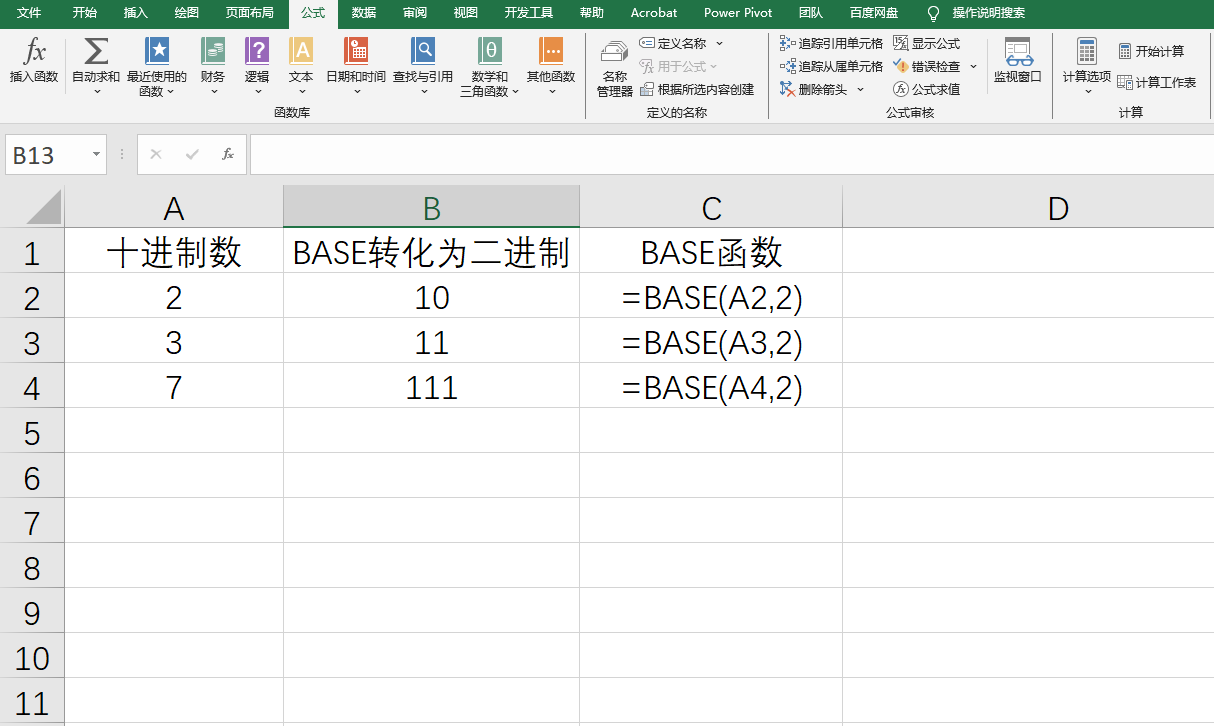The height and width of the screenshot is (726, 1214).
Task: Click the formula bar confirm checkmark icon
Action: [192, 154]
